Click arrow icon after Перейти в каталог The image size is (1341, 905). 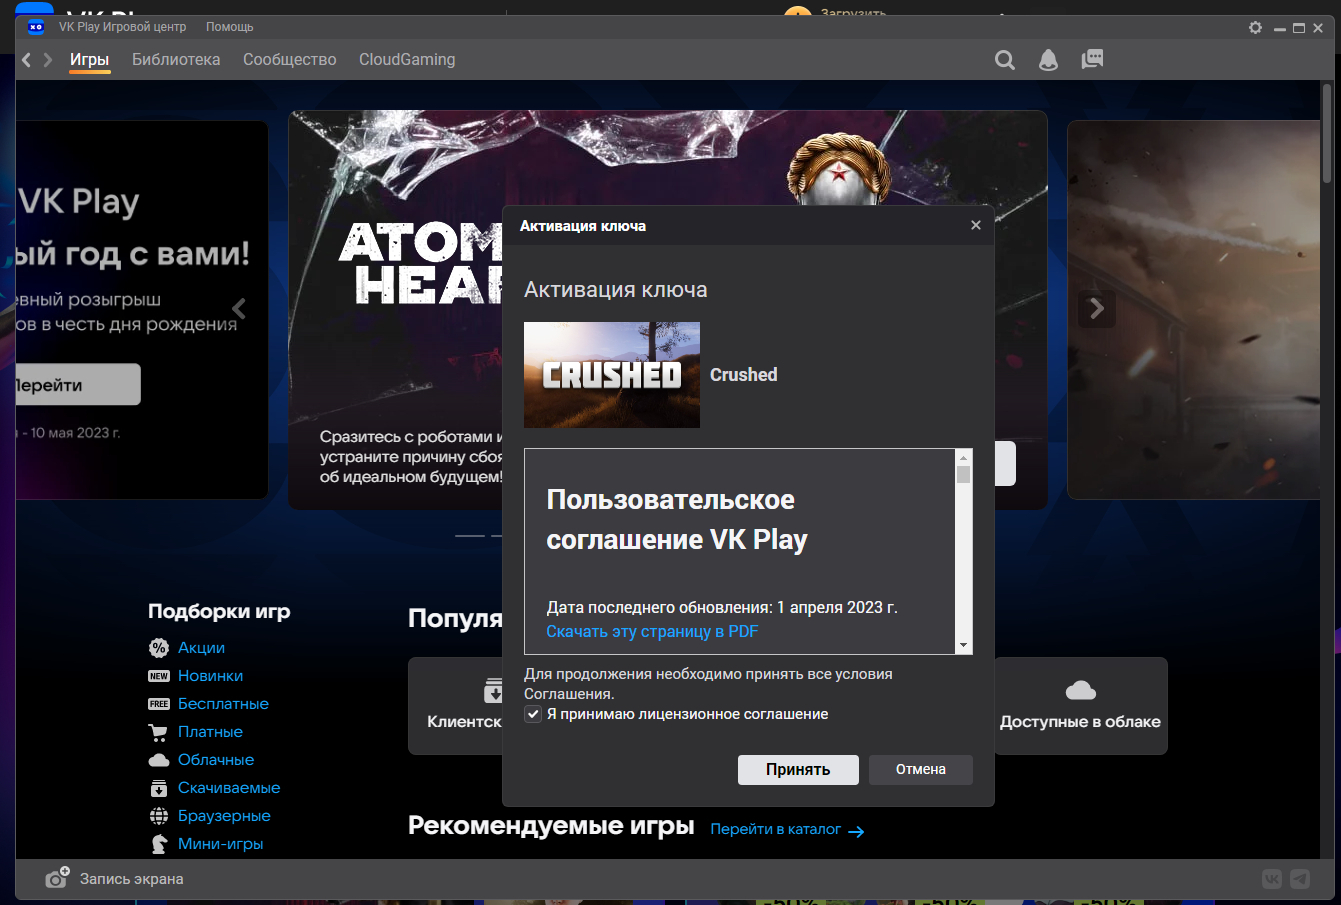click(x=856, y=830)
